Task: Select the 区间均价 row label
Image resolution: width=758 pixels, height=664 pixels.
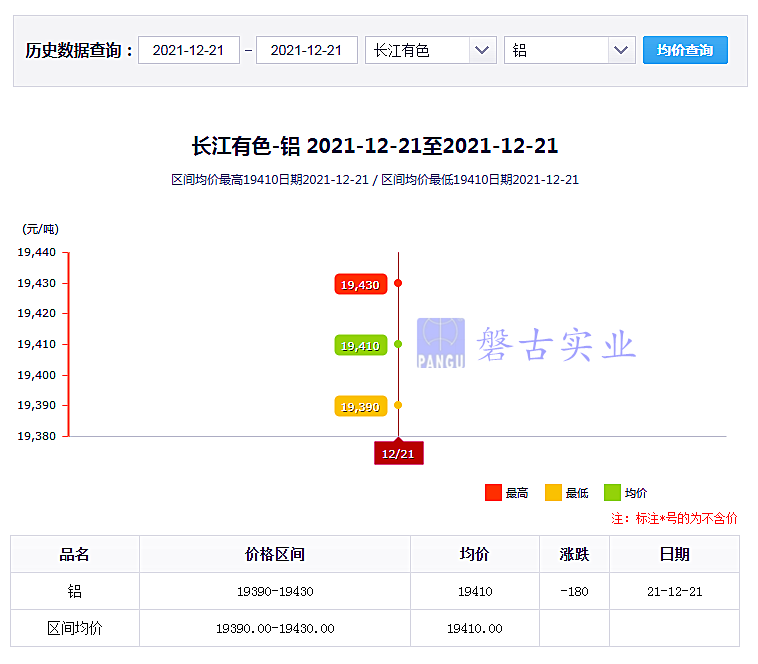Action: click(74, 628)
